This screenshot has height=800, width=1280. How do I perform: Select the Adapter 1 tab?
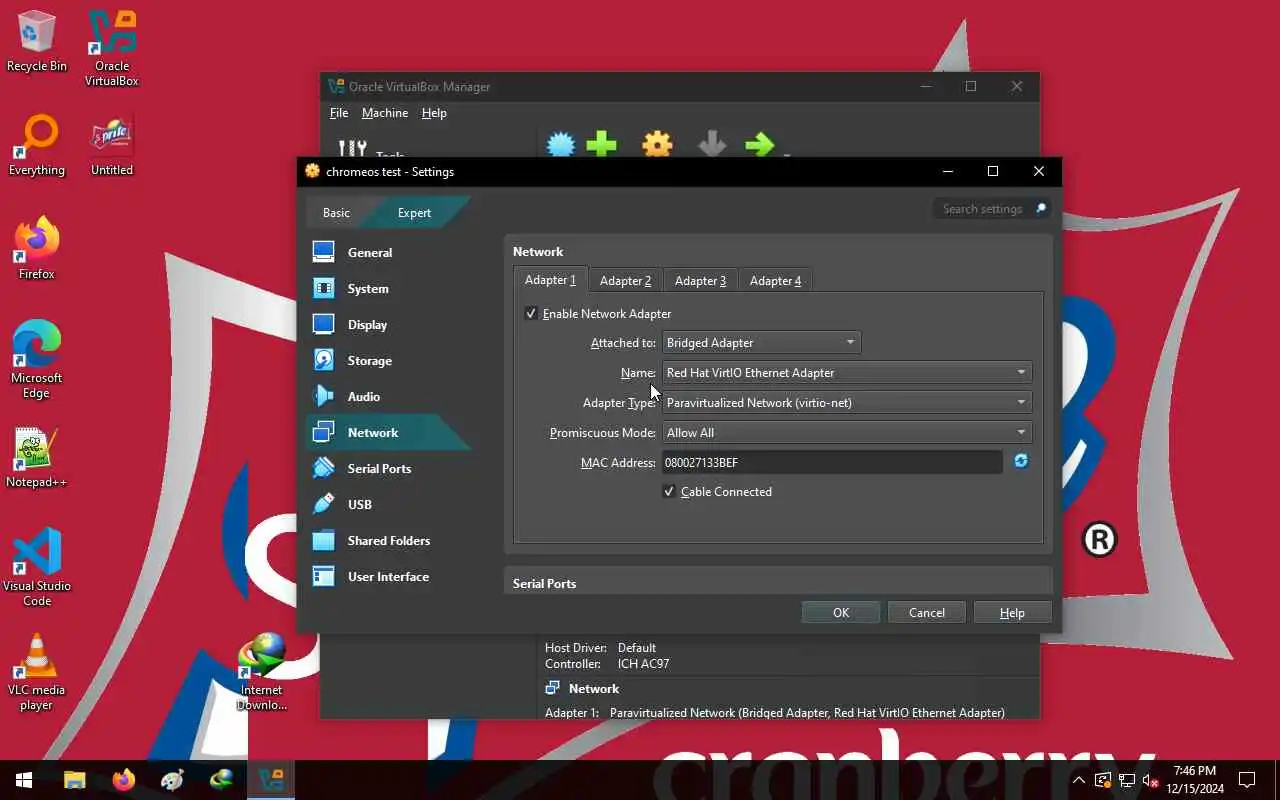(550, 280)
